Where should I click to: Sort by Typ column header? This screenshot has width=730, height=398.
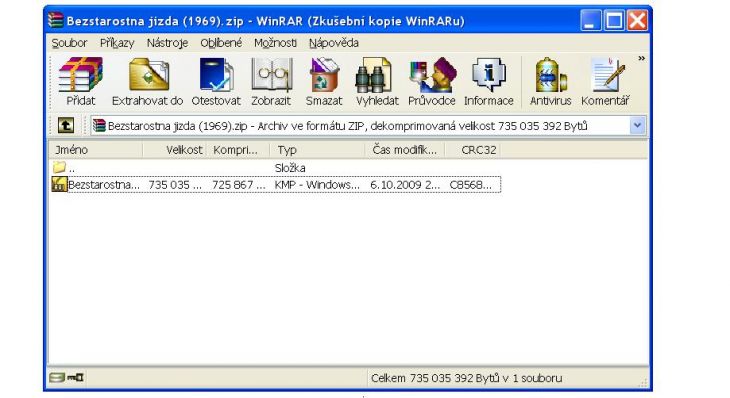coord(317,150)
